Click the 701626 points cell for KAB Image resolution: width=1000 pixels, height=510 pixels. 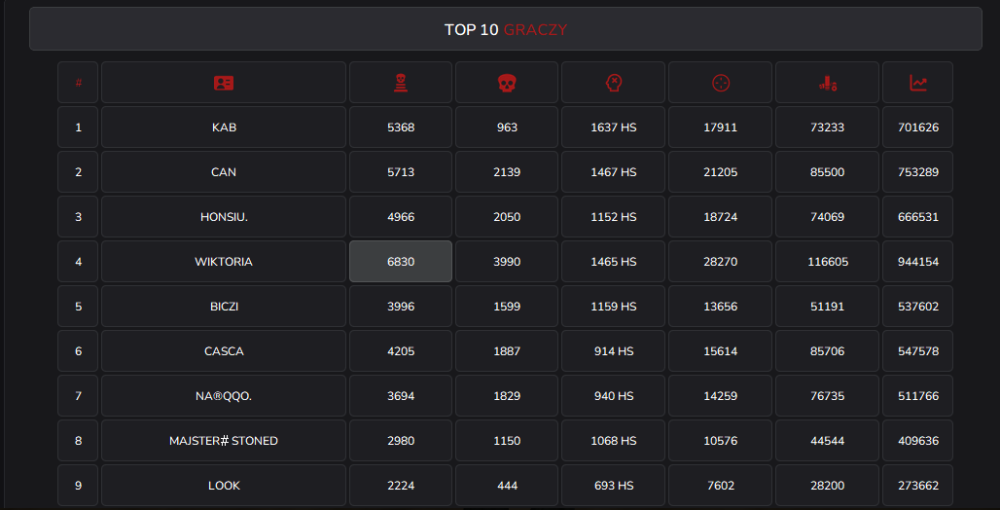pos(918,128)
